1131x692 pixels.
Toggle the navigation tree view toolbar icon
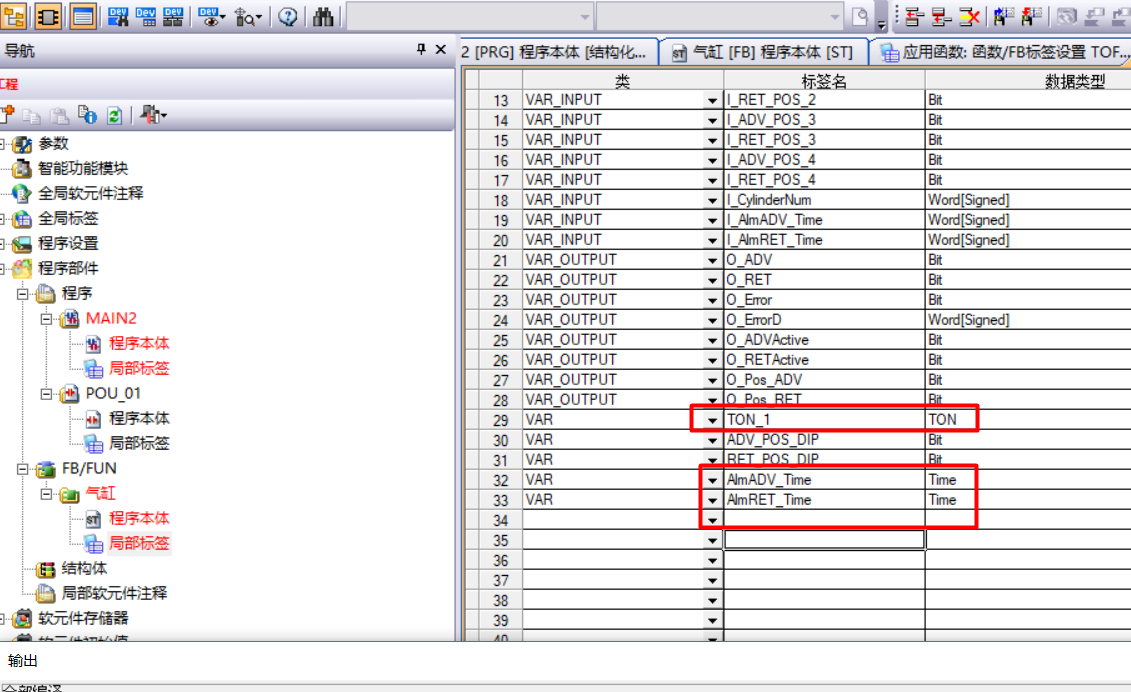[x=16, y=16]
